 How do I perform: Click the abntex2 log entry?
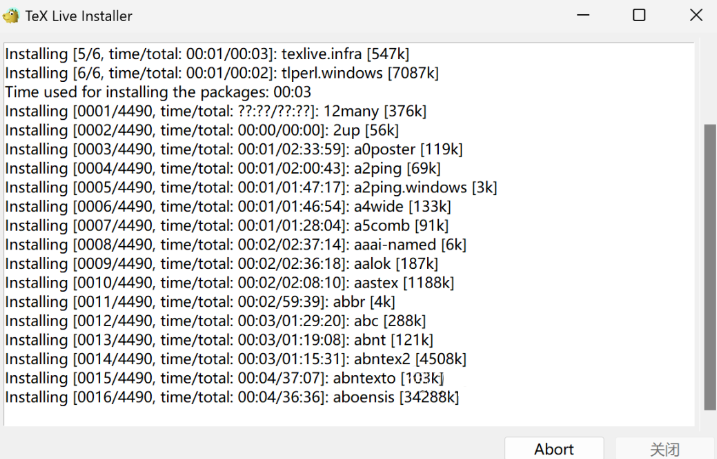pos(235,359)
